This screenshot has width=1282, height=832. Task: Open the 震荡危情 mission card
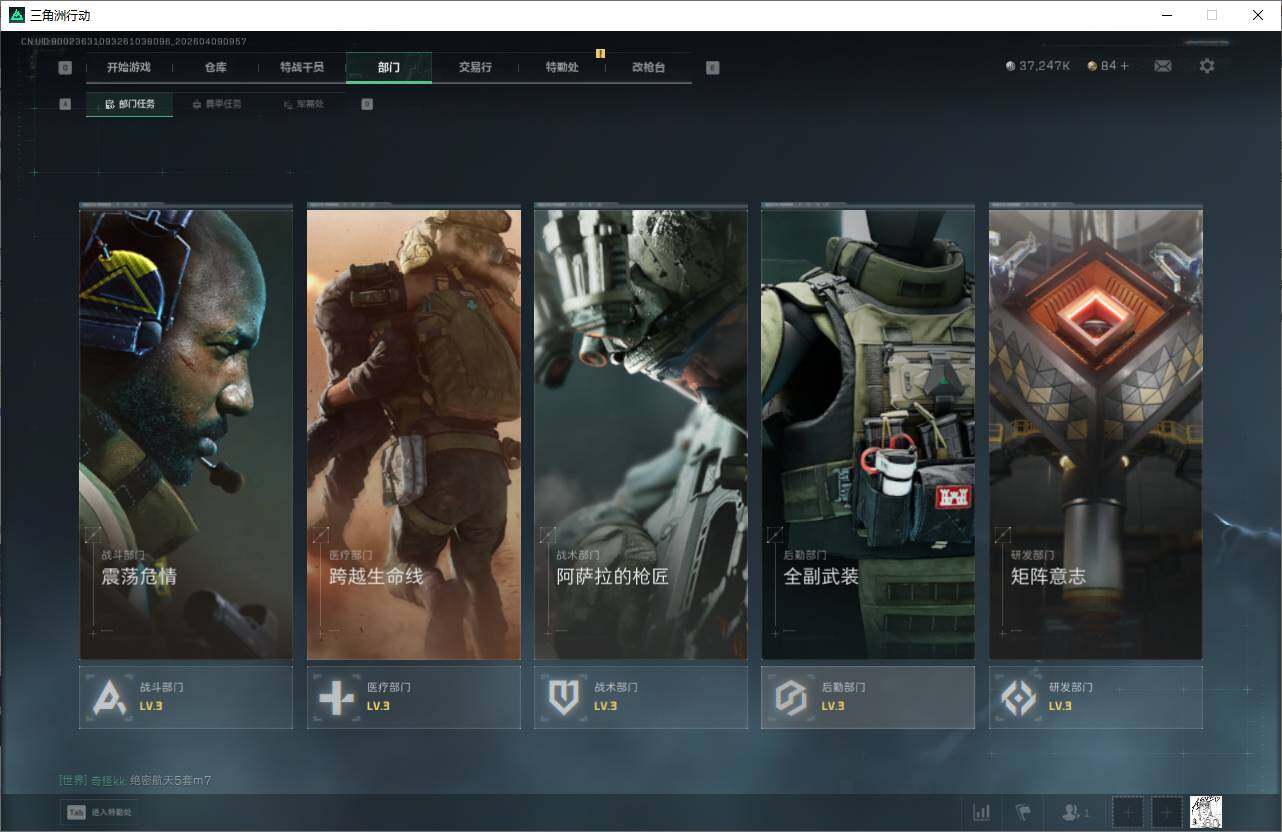click(x=186, y=434)
